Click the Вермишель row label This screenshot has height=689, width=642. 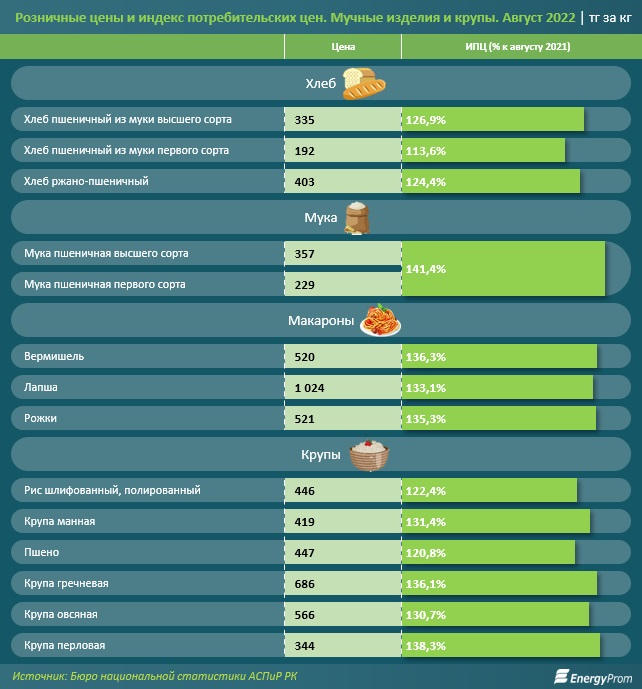click(x=54, y=356)
